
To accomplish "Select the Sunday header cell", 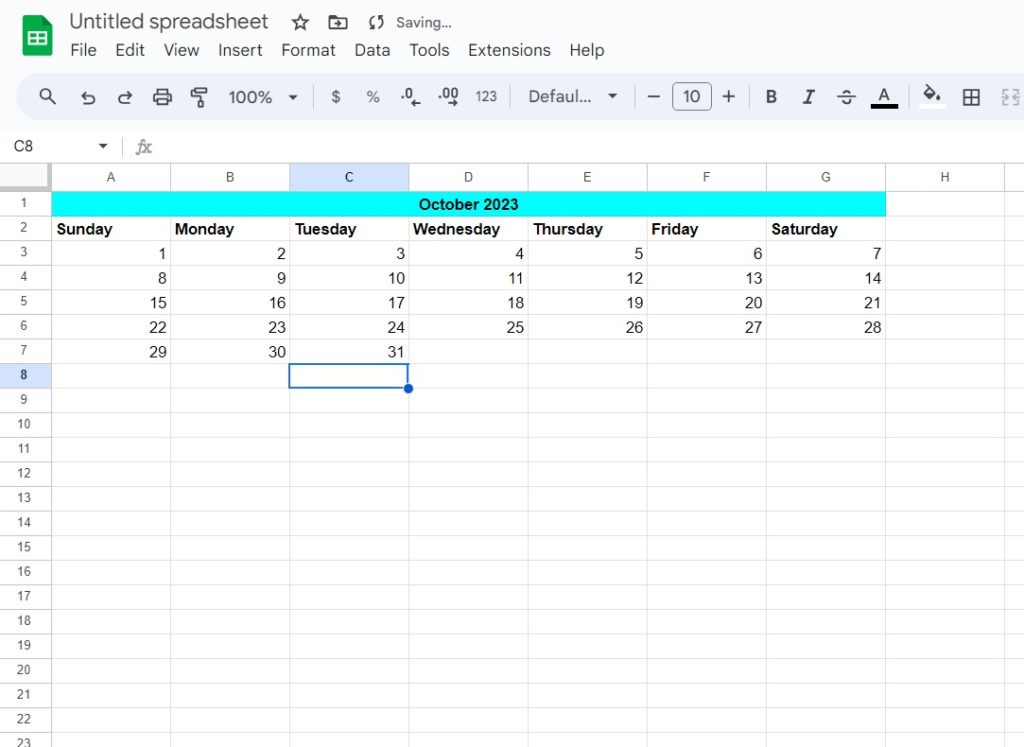I will point(111,229).
